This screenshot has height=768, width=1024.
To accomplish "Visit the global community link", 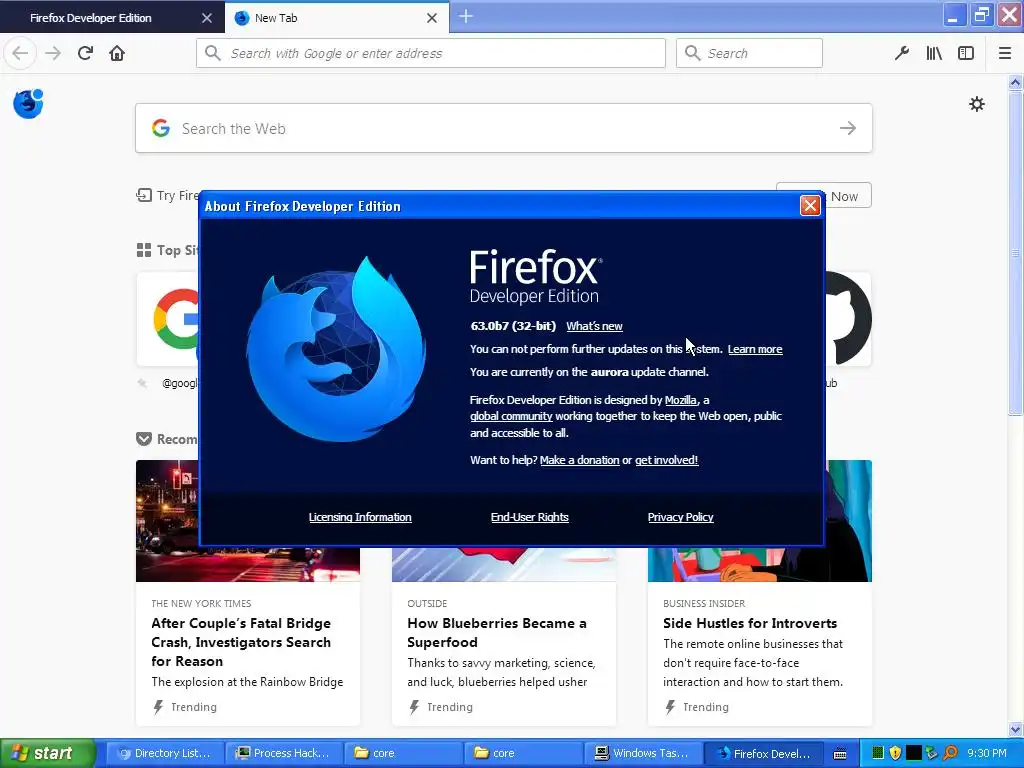I will tap(511, 416).
